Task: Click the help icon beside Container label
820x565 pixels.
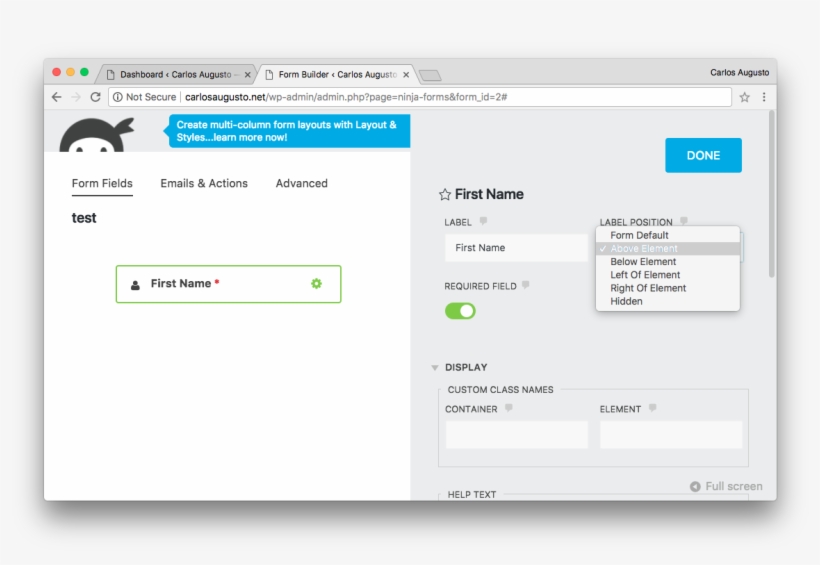Action: 508,409
